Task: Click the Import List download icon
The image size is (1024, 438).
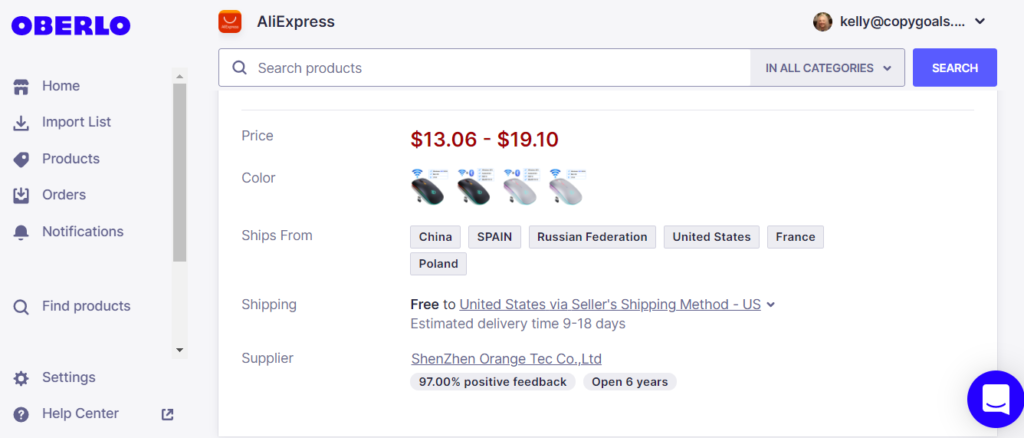Action: (21, 123)
